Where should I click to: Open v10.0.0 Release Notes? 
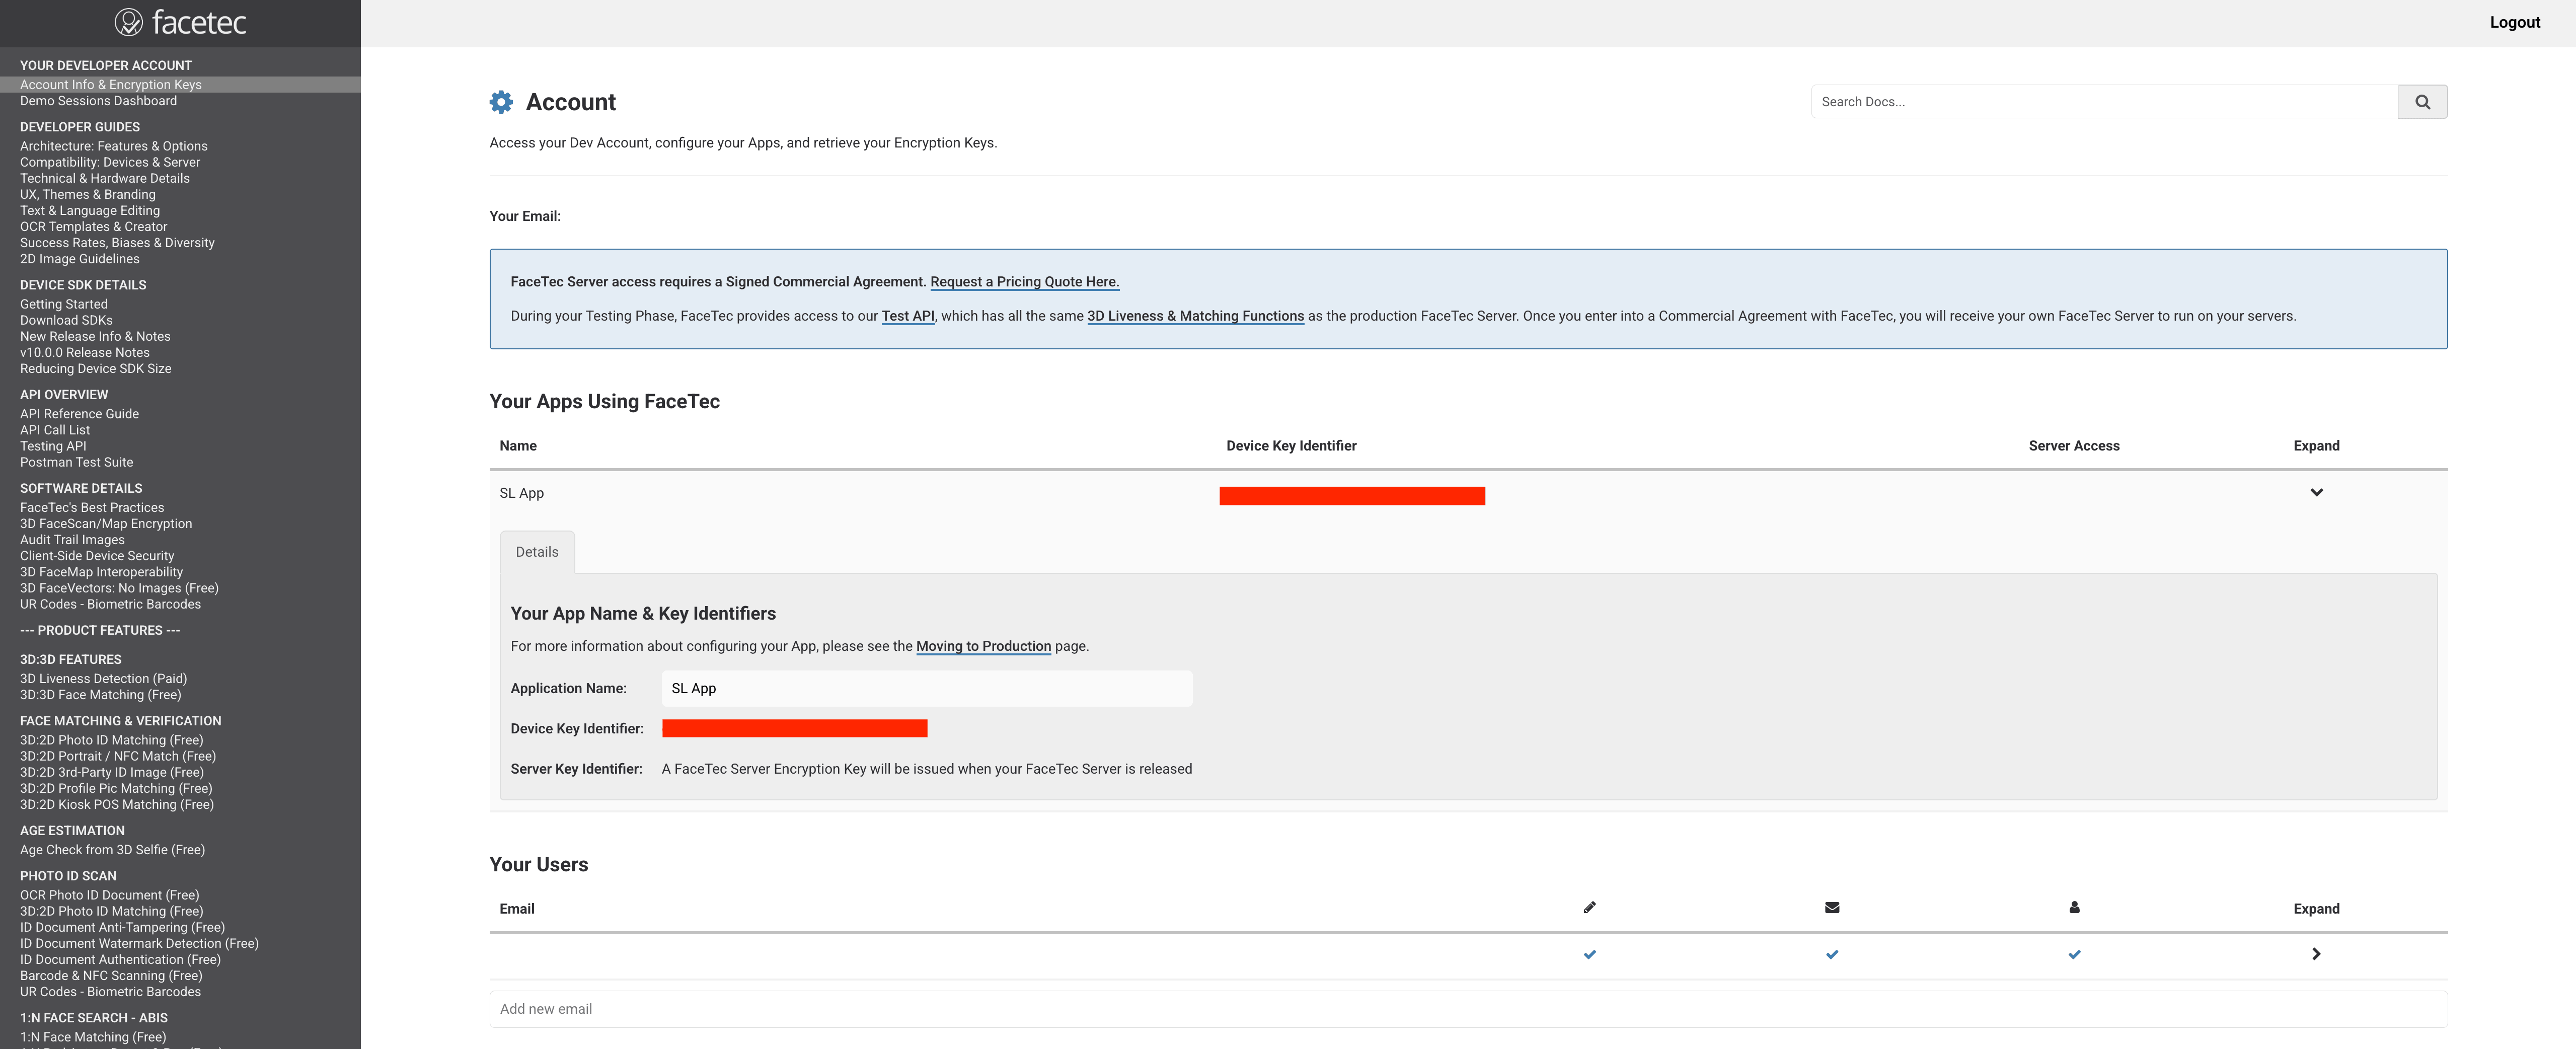pyautogui.click(x=85, y=352)
